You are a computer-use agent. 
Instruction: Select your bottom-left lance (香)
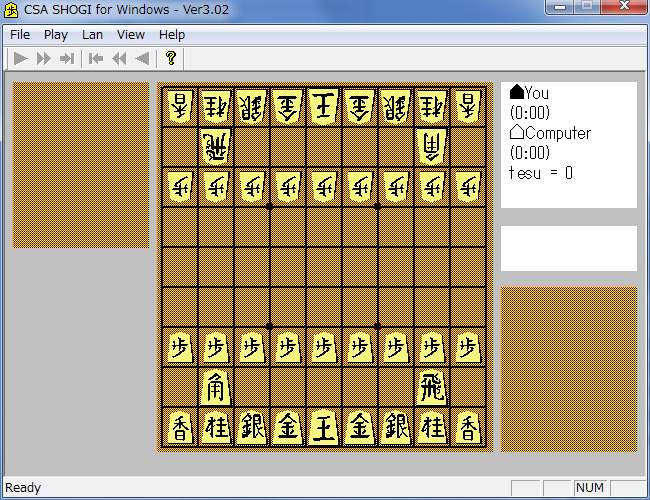point(180,427)
